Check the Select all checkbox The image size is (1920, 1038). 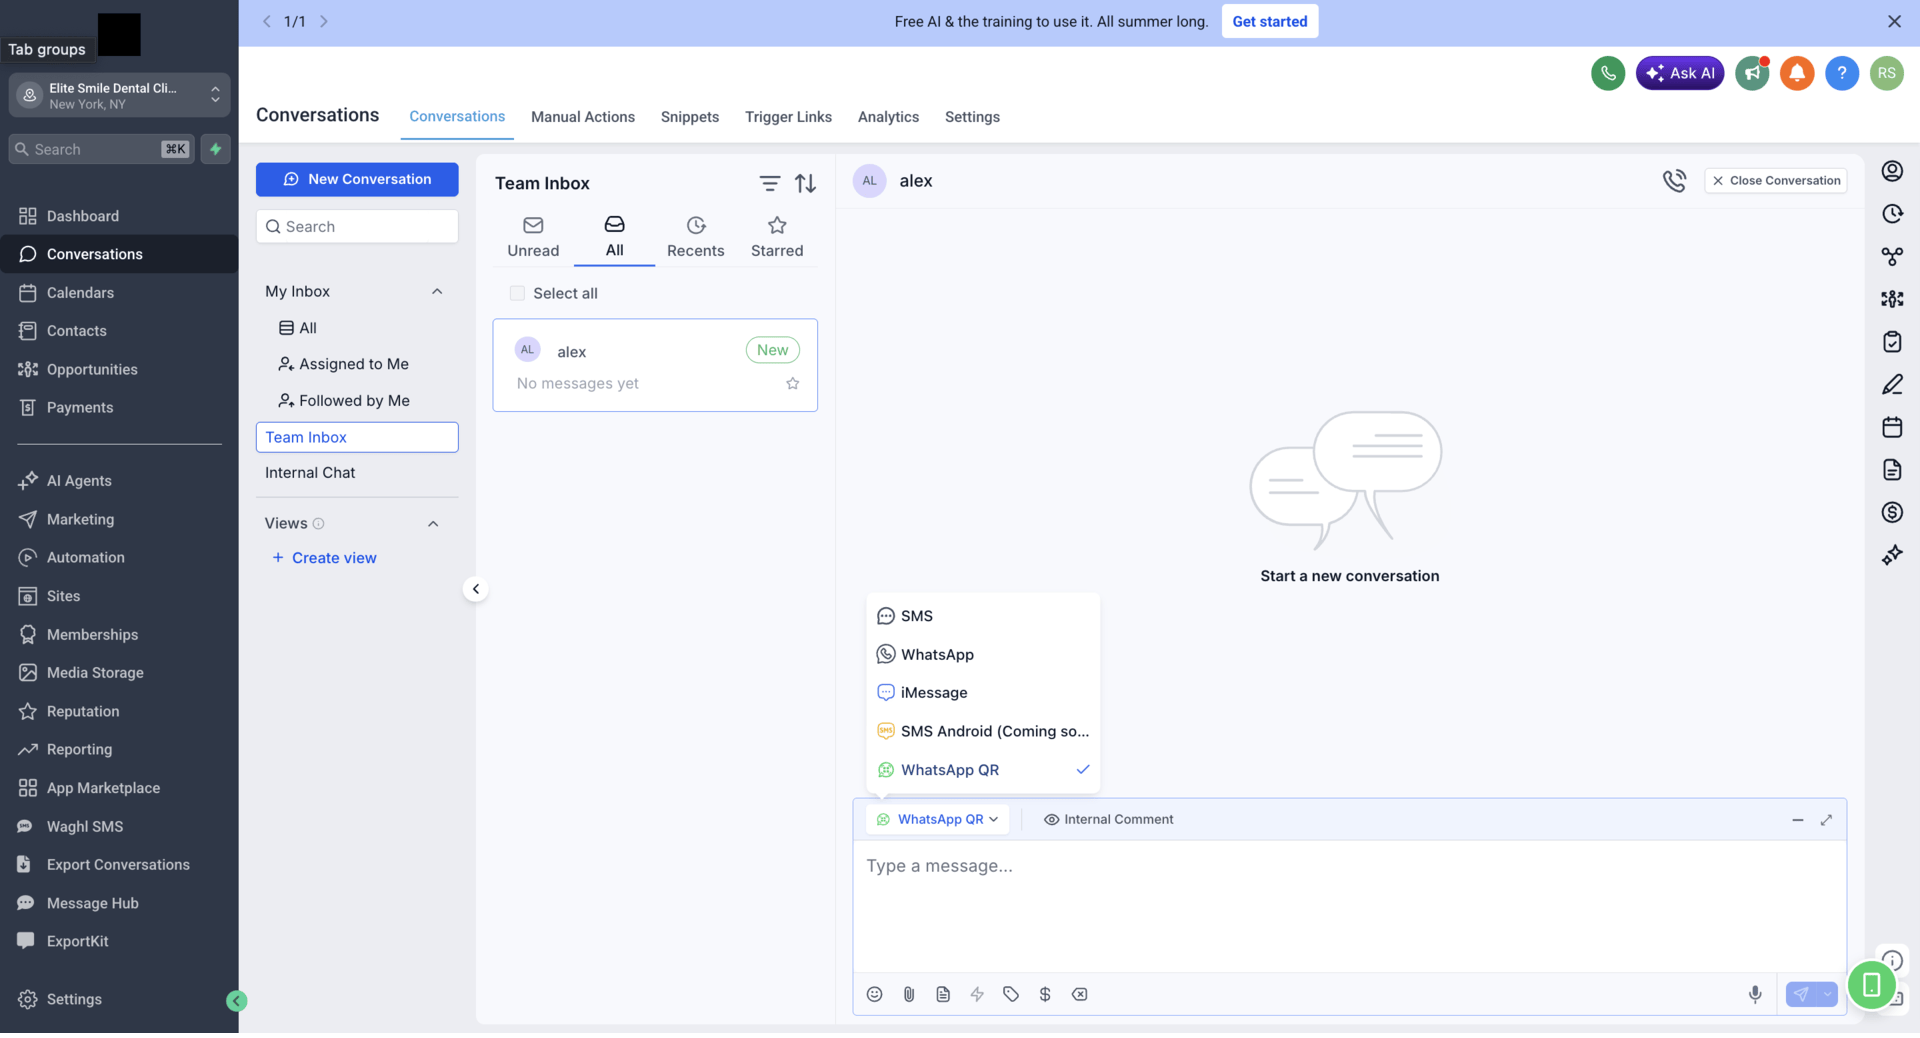pyautogui.click(x=517, y=293)
